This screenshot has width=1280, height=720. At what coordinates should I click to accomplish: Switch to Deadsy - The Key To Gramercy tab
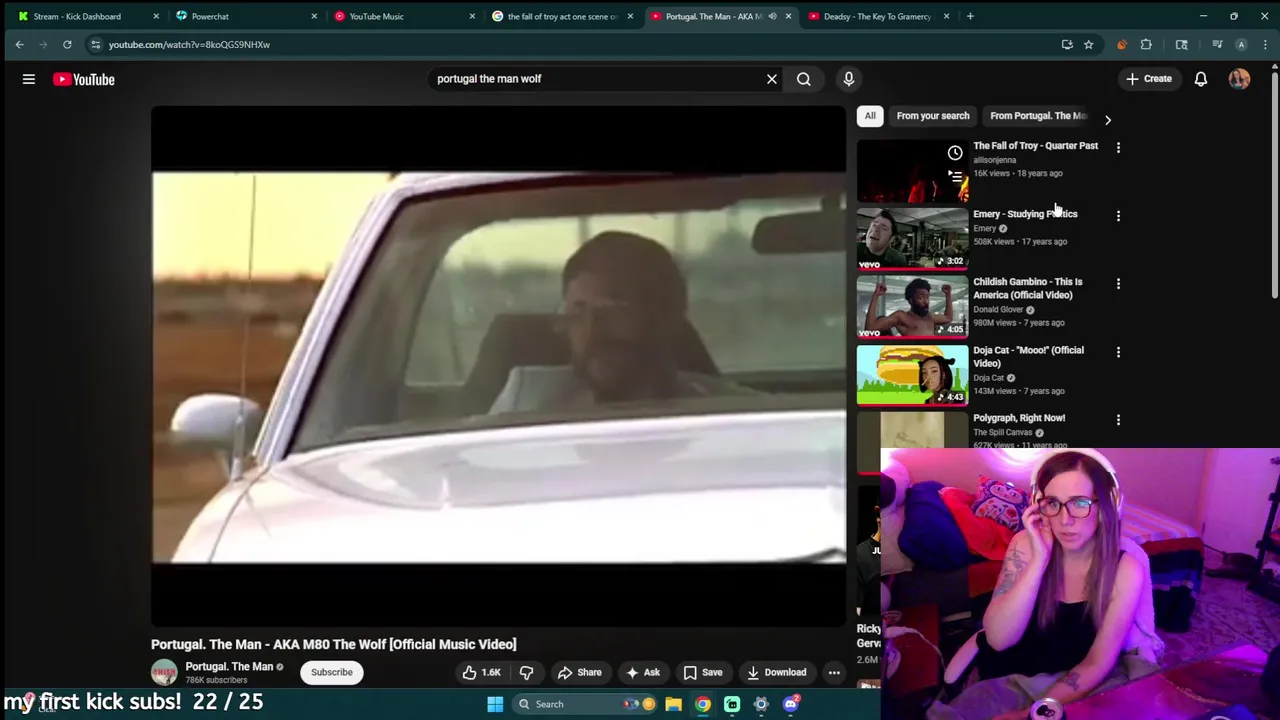878,16
